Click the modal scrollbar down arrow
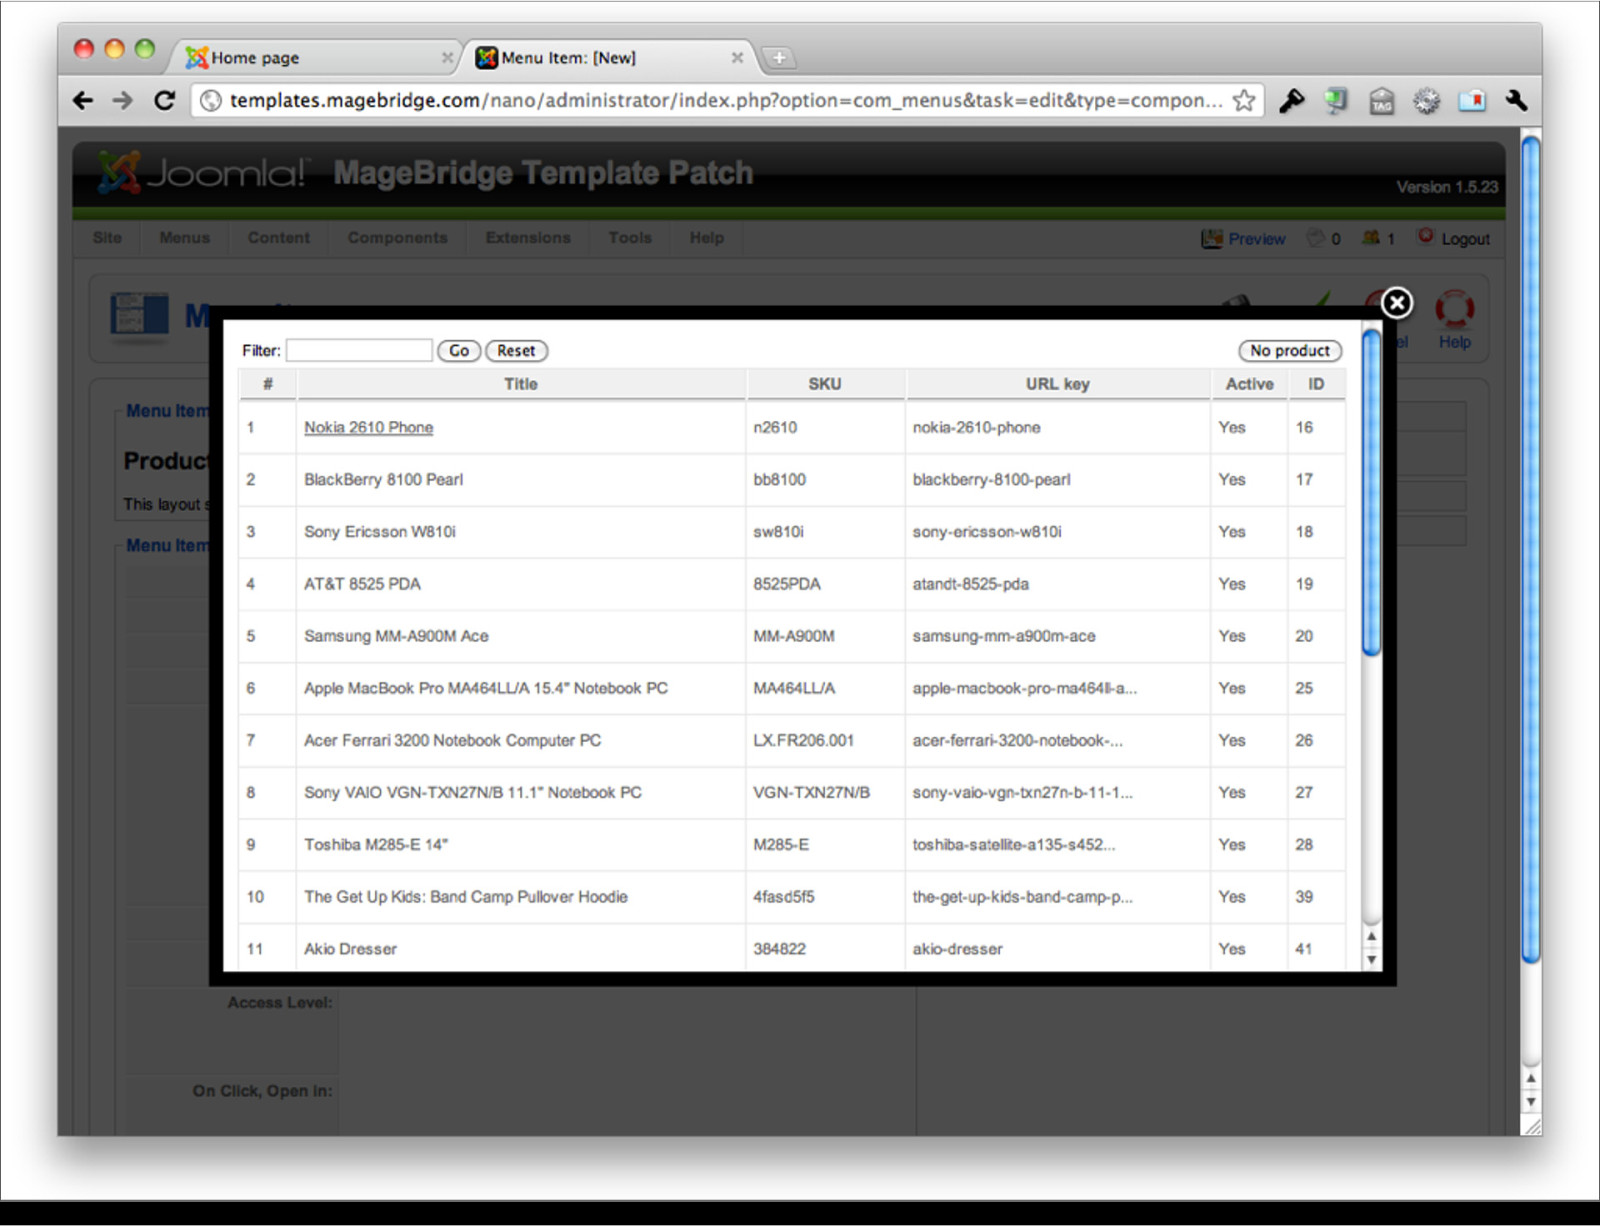 click(x=1371, y=959)
